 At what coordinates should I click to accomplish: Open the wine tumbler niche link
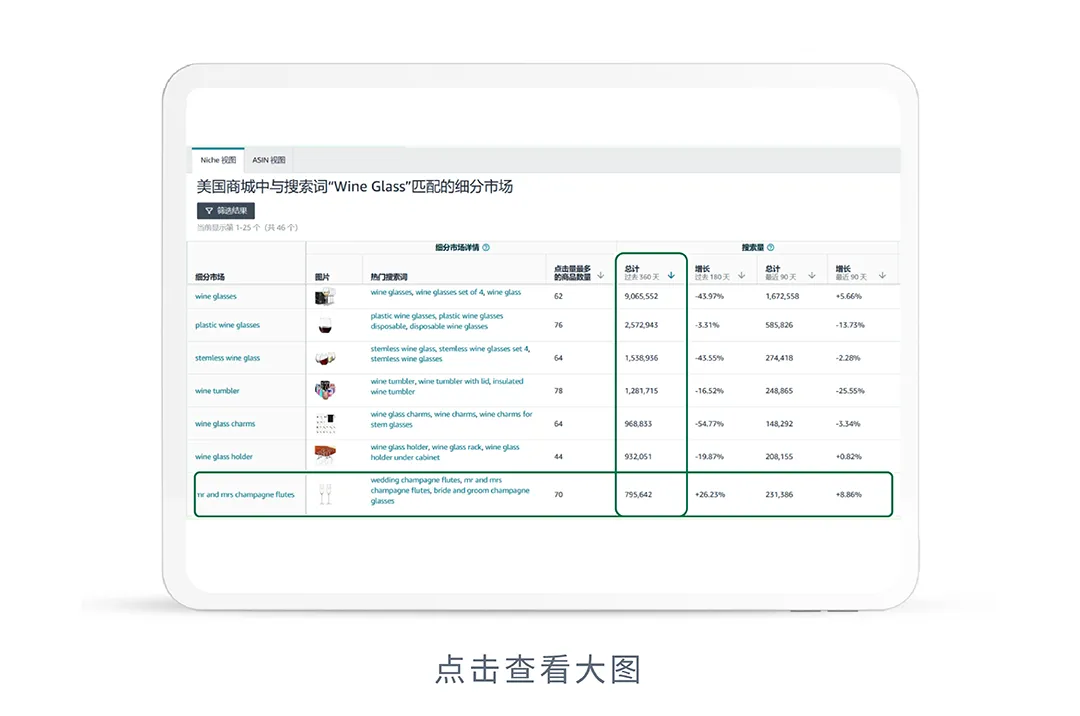[x=217, y=391]
